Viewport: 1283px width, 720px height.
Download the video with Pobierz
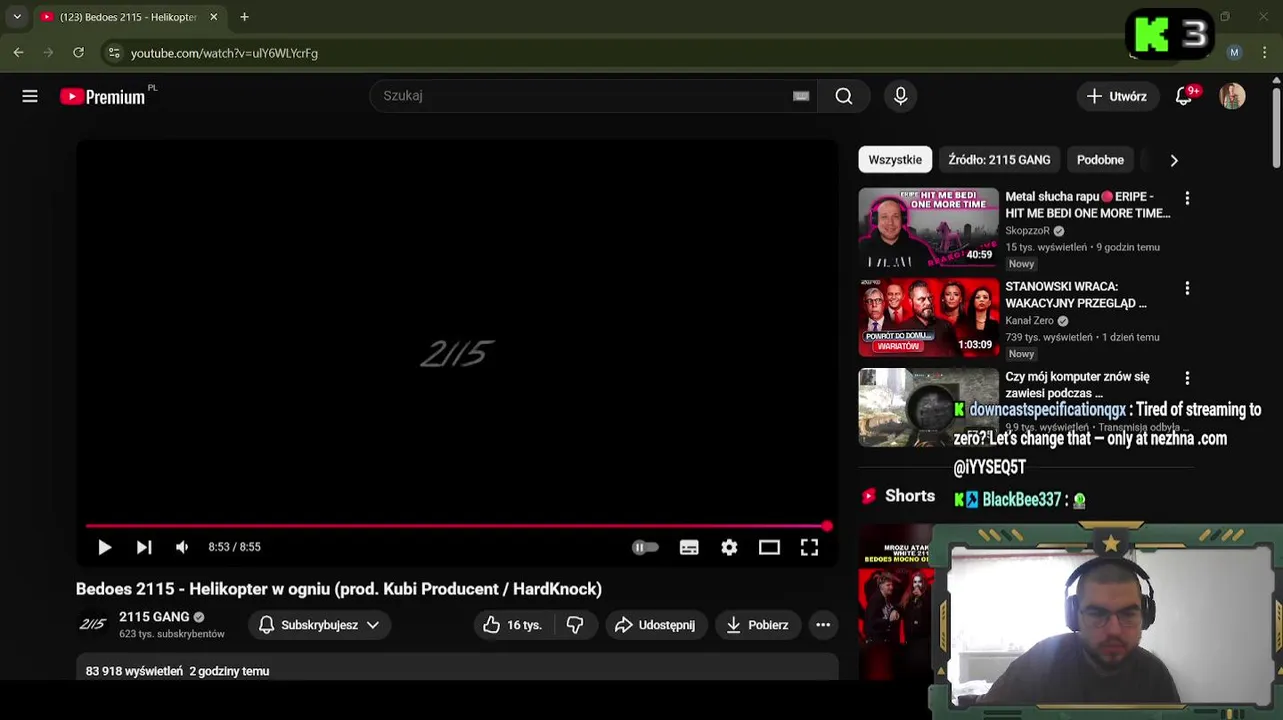(x=757, y=625)
